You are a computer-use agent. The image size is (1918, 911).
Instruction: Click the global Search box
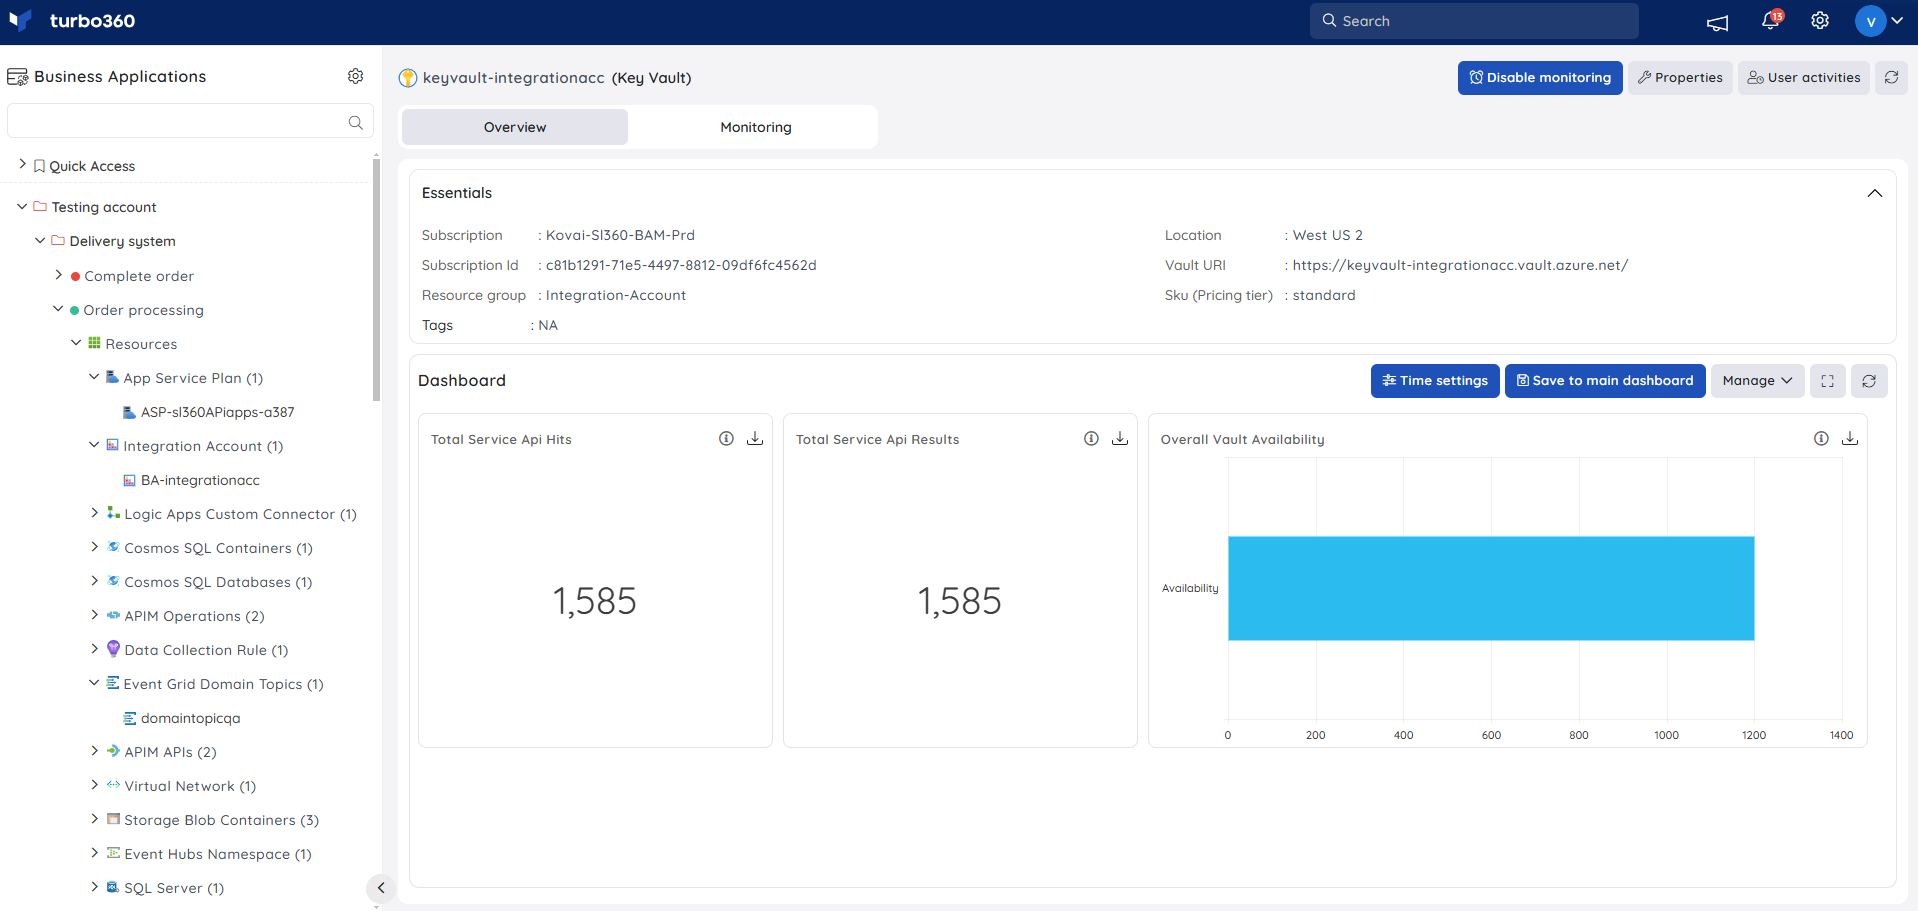tap(1474, 21)
